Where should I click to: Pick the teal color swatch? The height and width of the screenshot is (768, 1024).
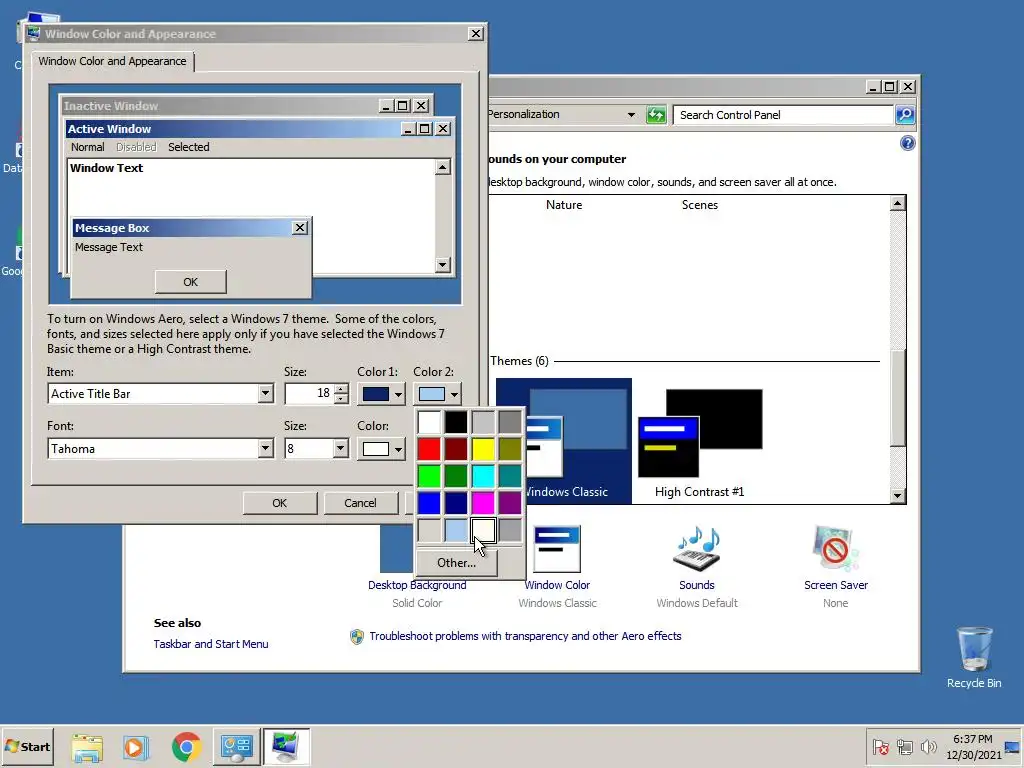coord(510,476)
